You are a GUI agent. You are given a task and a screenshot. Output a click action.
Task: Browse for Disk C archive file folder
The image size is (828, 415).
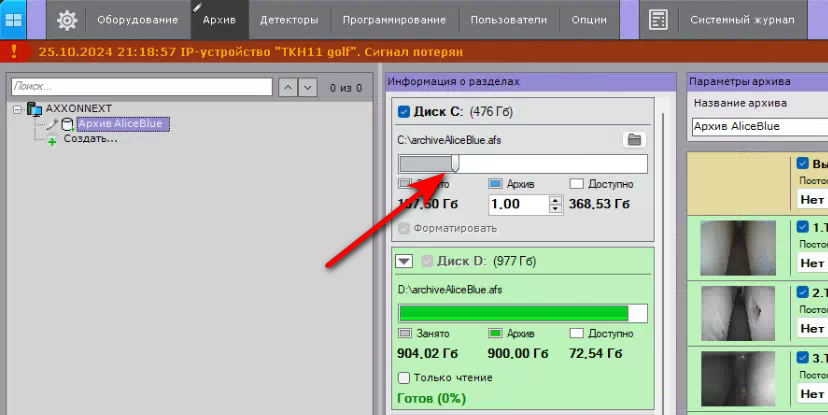633,140
